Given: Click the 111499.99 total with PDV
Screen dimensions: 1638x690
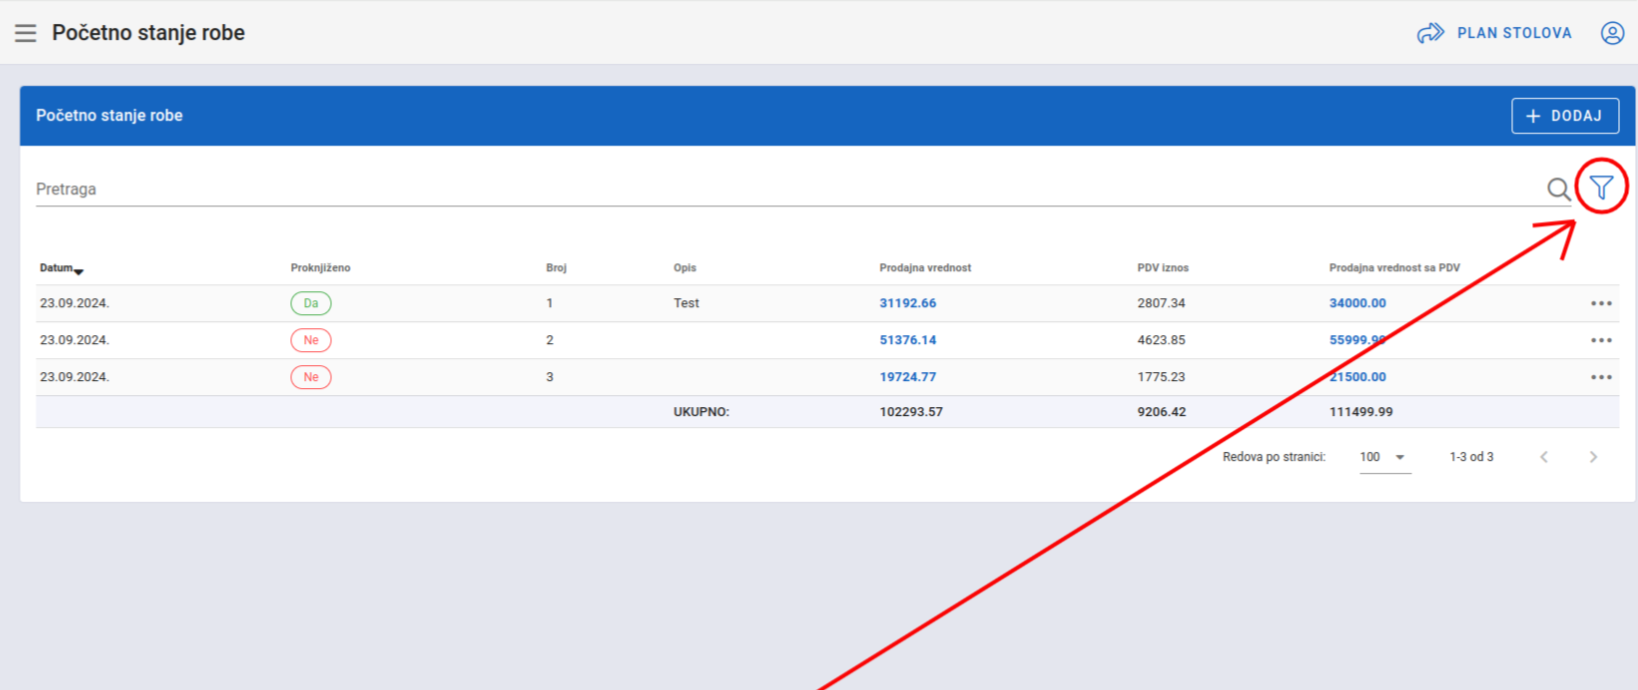Looking at the screenshot, I should 1361,412.
